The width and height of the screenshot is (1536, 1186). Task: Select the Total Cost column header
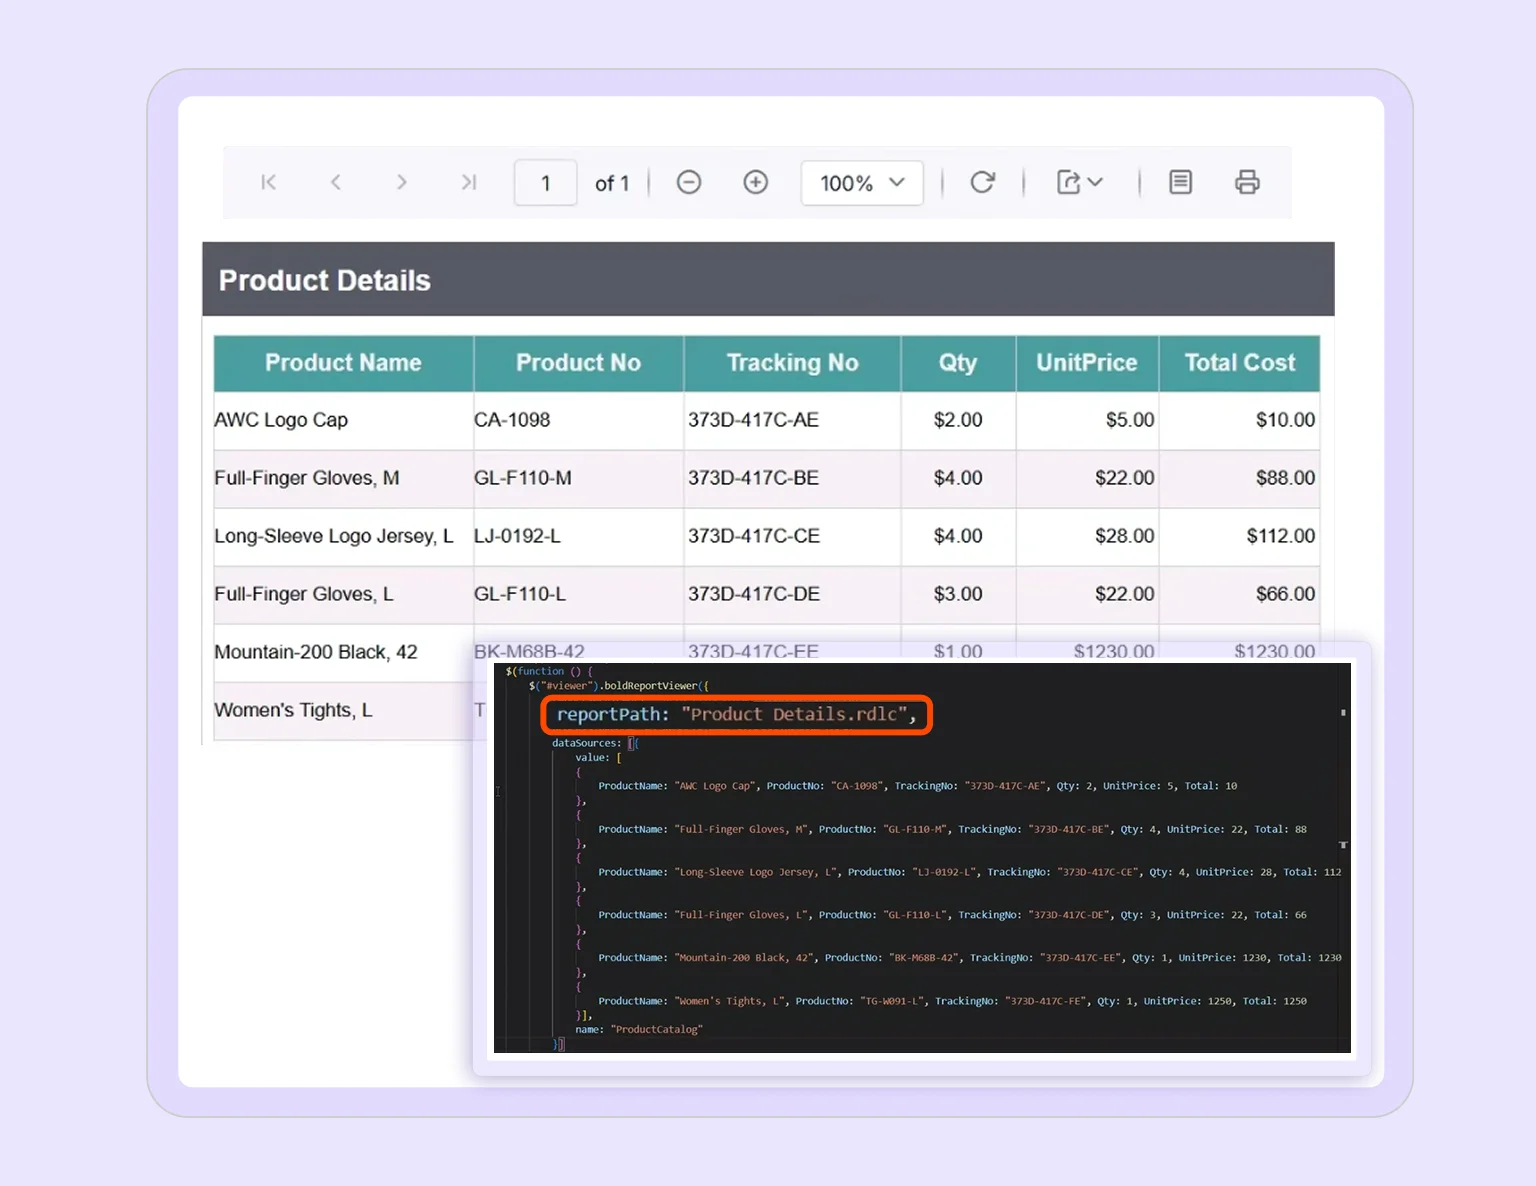click(1239, 363)
